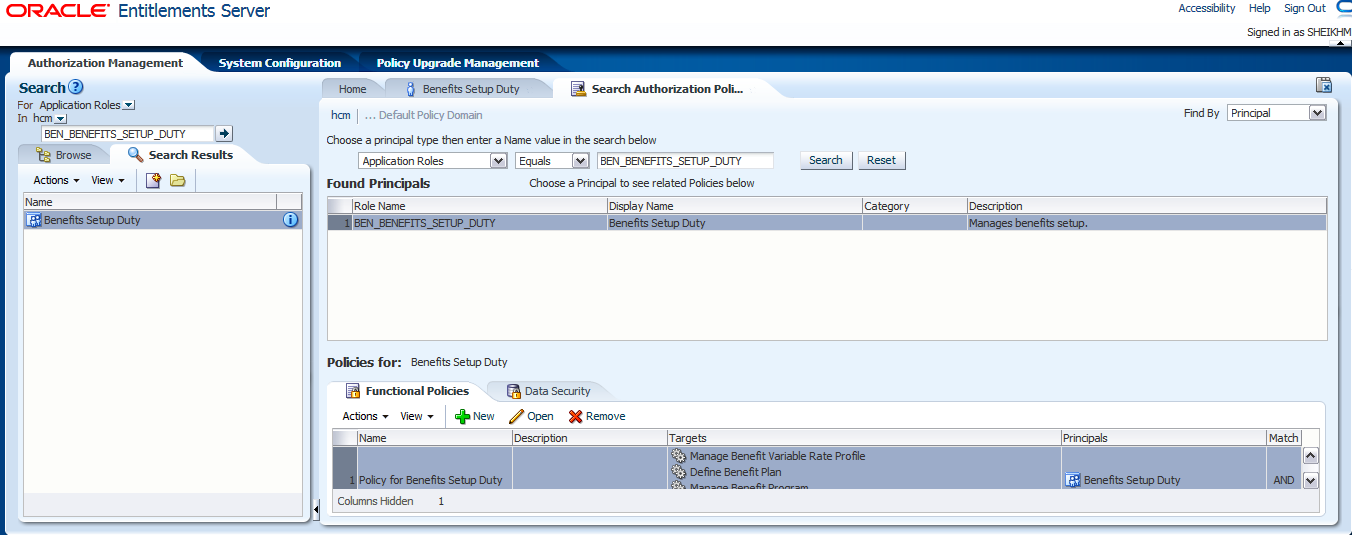Click Manage Benefit Variable Rate Profile target text
Screen dimensions: 1361x535
click(x=777, y=456)
